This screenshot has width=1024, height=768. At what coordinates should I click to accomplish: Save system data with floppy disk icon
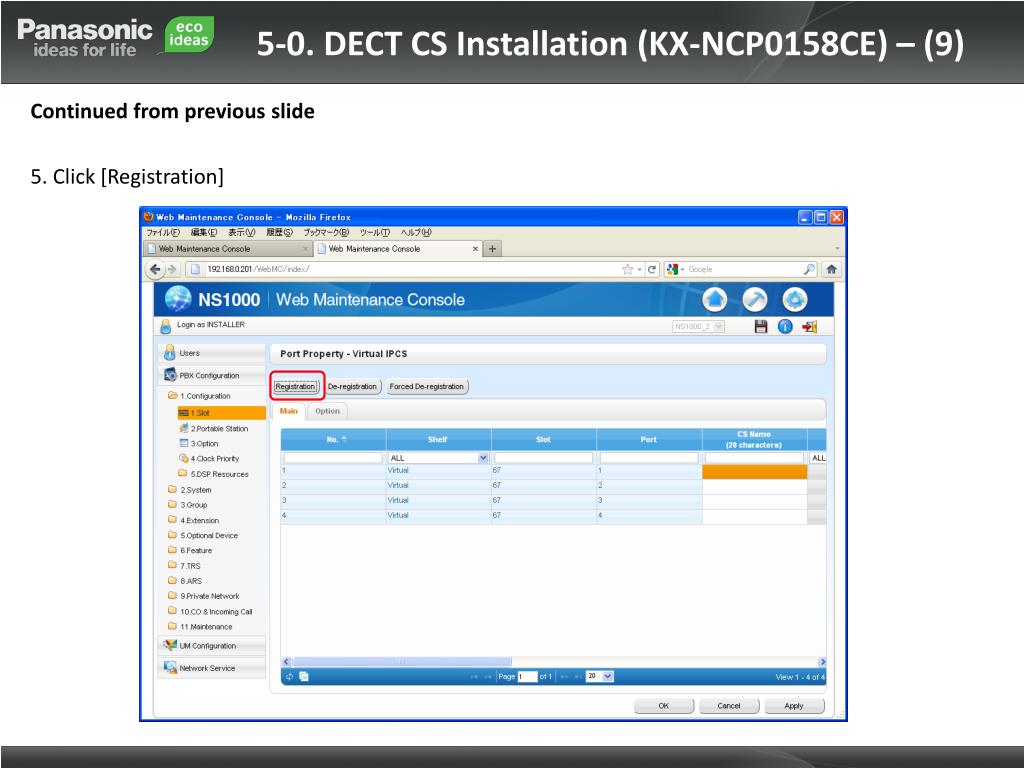pos(761,327)
